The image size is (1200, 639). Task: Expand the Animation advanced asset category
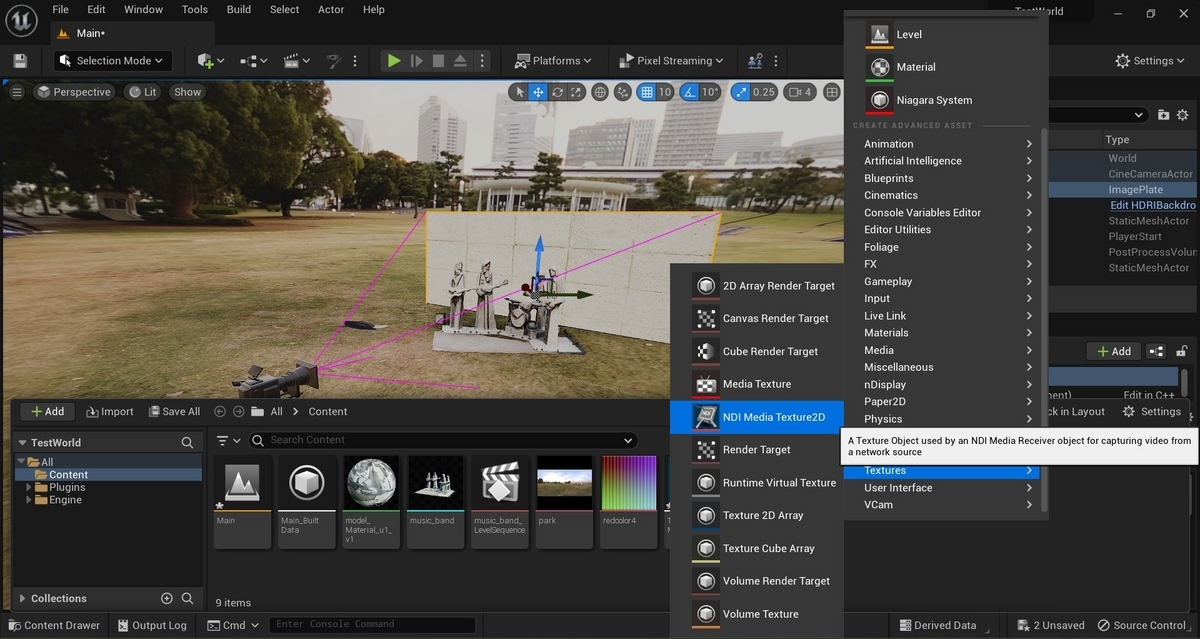[x=946, y=144]
